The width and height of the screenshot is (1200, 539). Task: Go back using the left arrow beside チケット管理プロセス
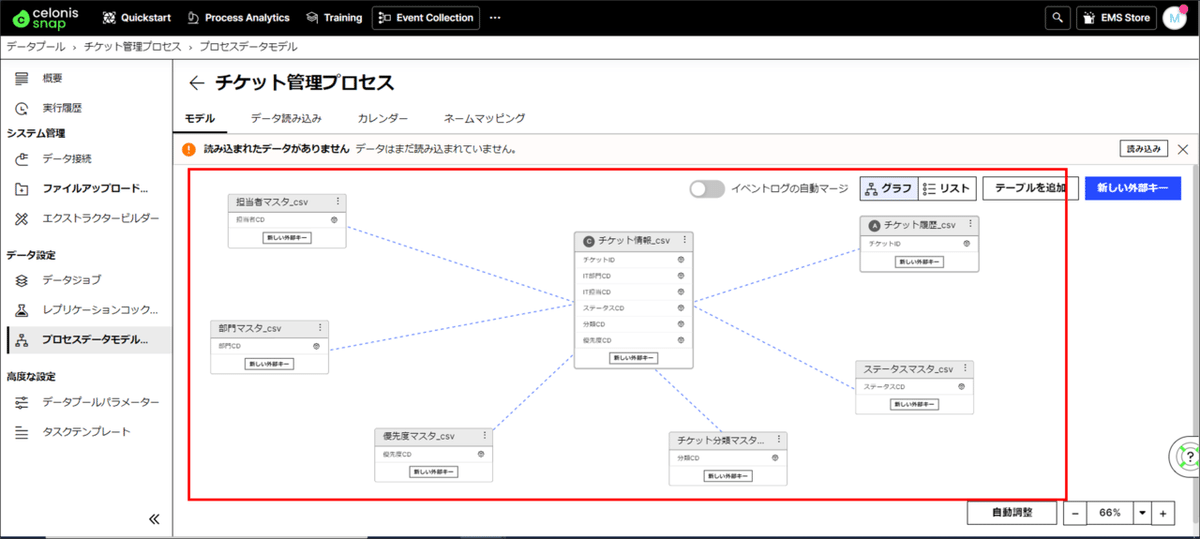(196, 83)
